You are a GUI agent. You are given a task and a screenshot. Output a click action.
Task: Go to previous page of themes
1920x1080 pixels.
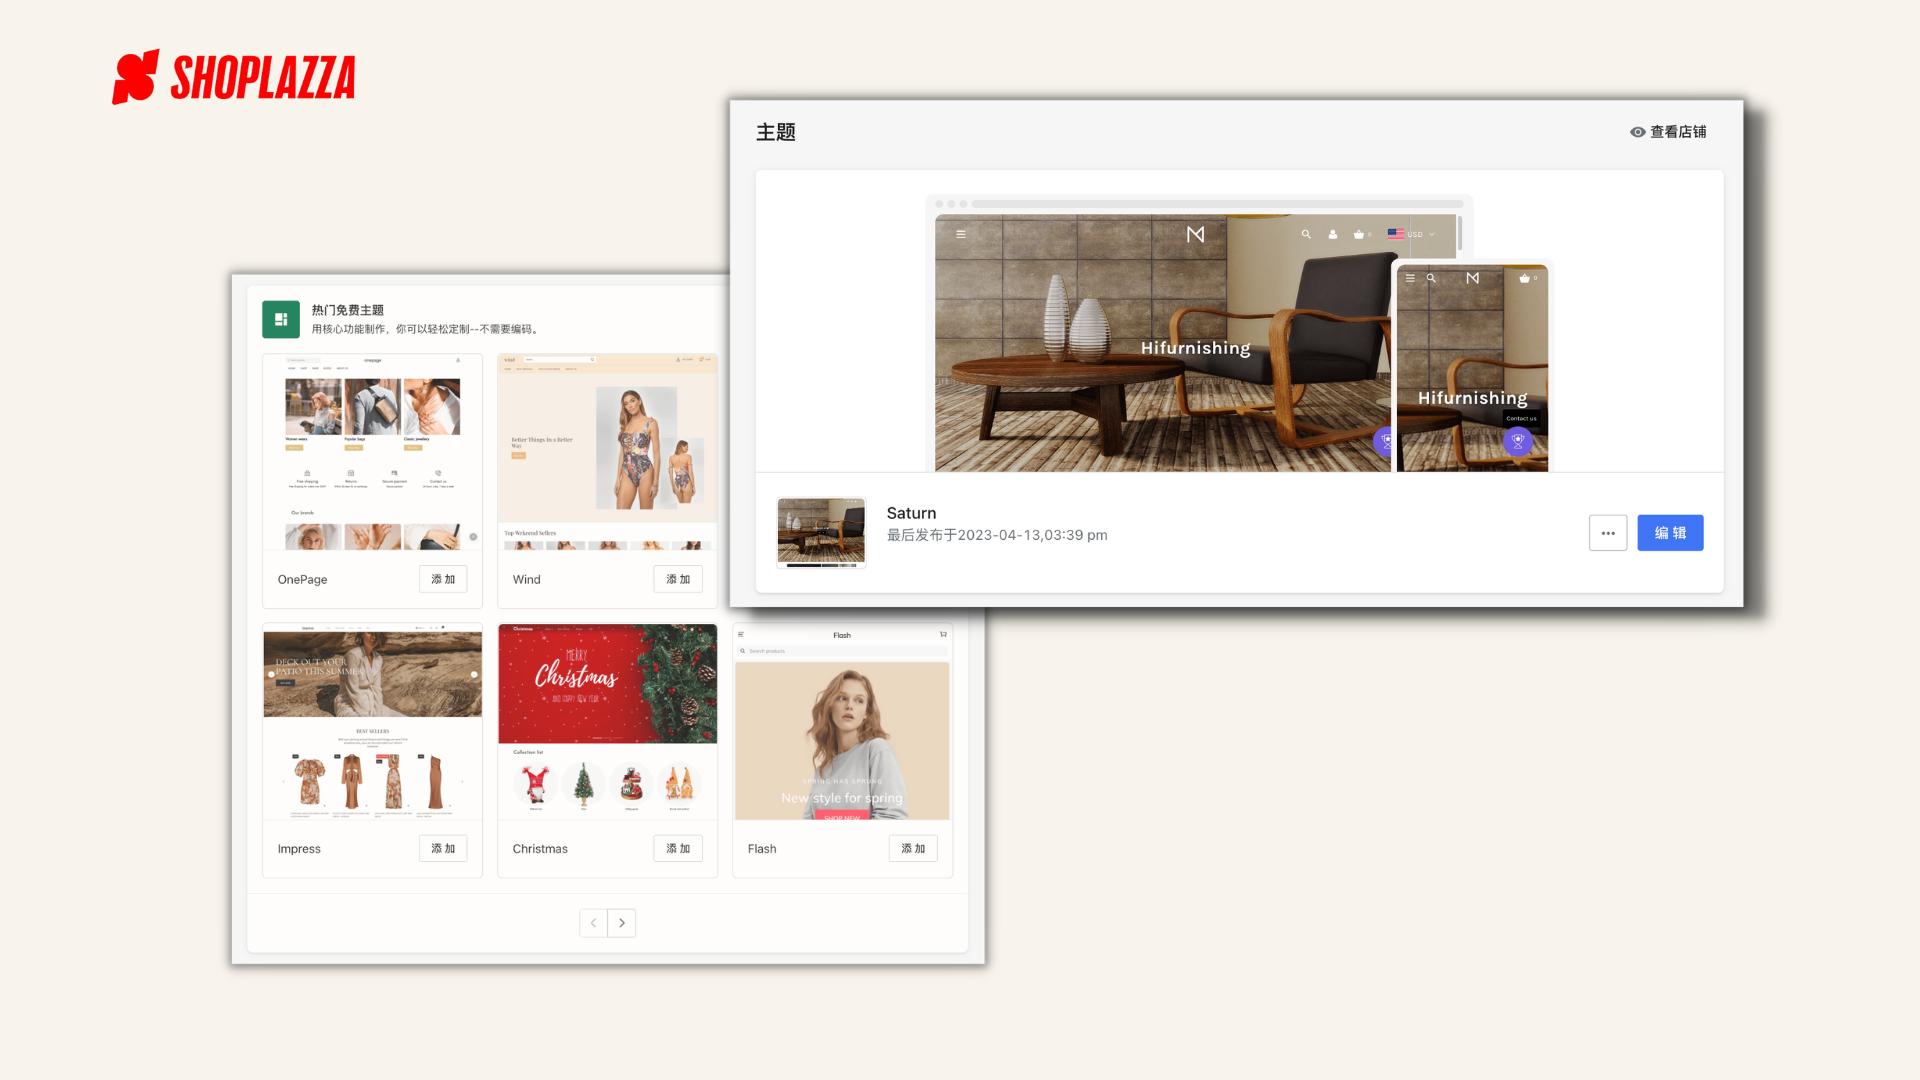click(x=593, y=923)
